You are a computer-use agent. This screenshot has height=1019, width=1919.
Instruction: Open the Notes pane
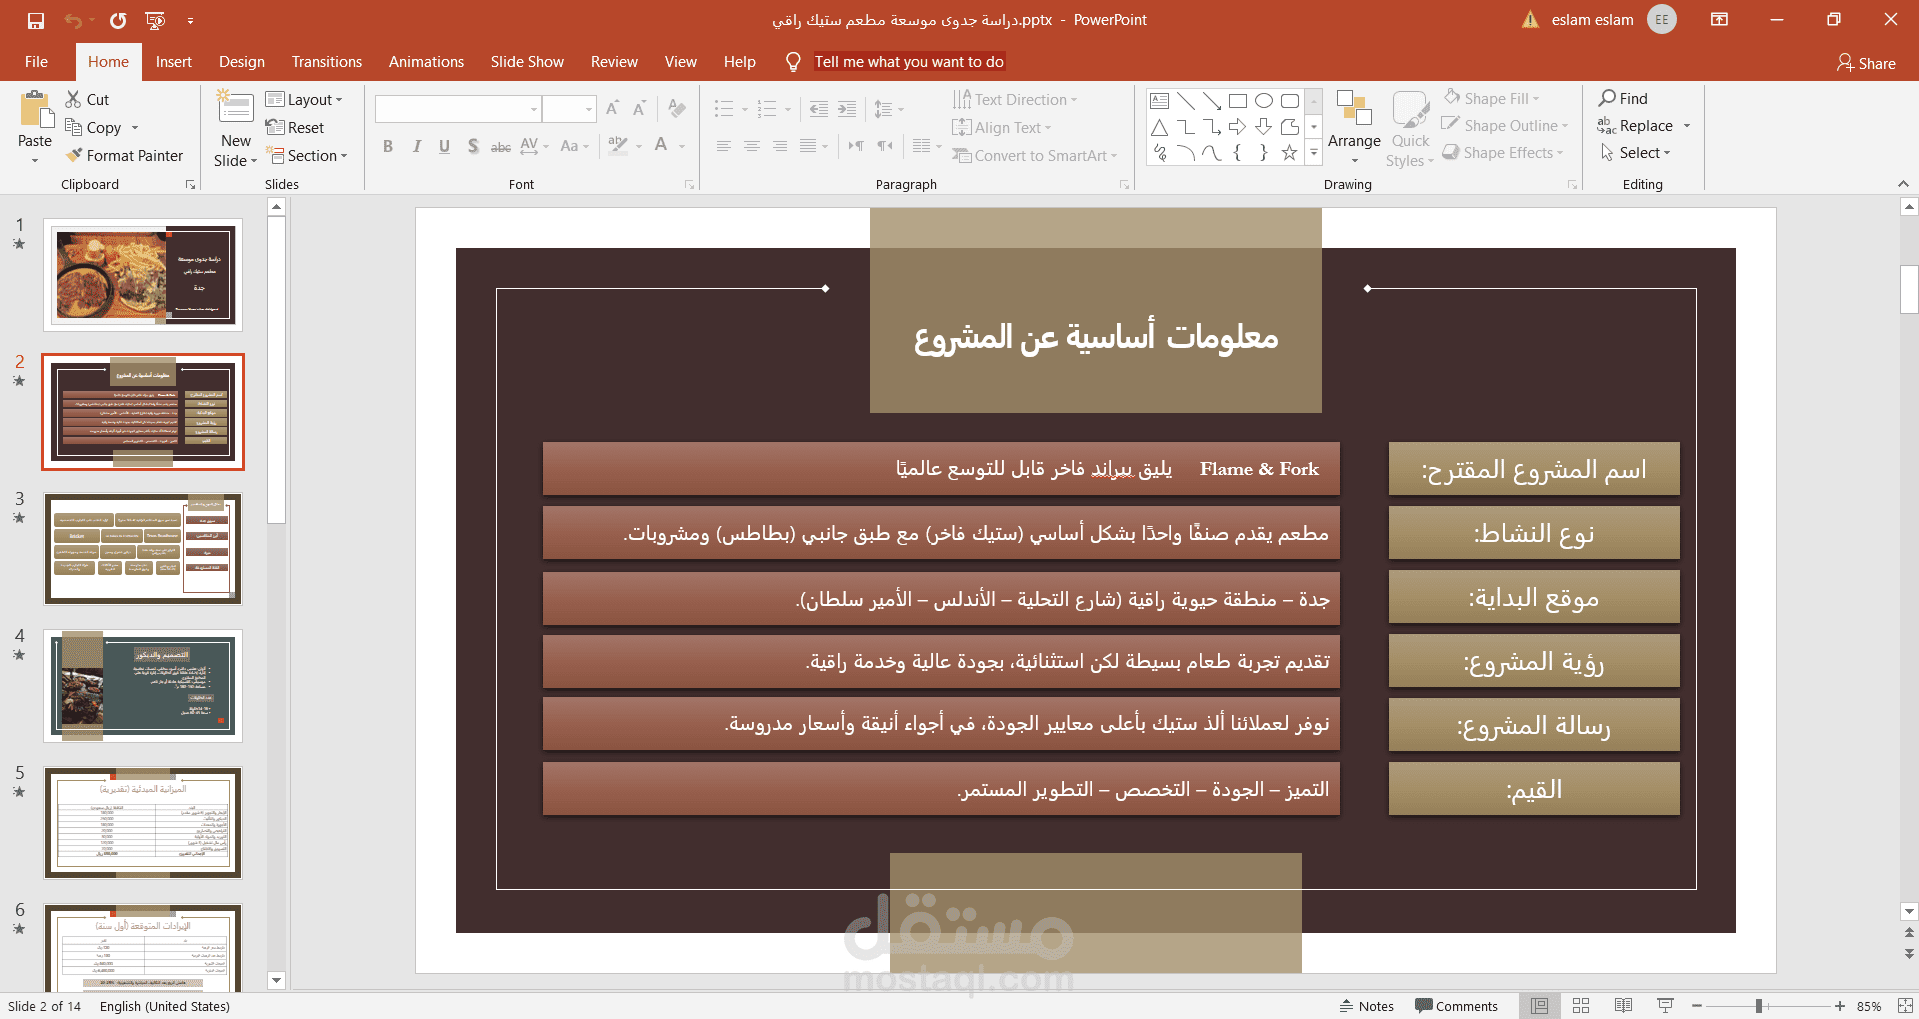click(1366, 1006)
